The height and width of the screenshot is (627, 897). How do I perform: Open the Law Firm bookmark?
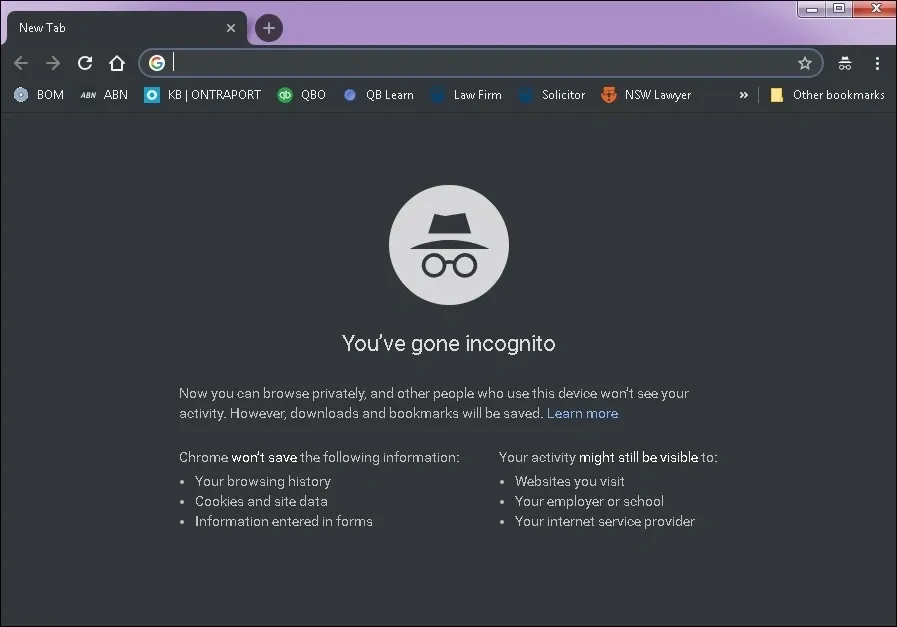point(466,95)
